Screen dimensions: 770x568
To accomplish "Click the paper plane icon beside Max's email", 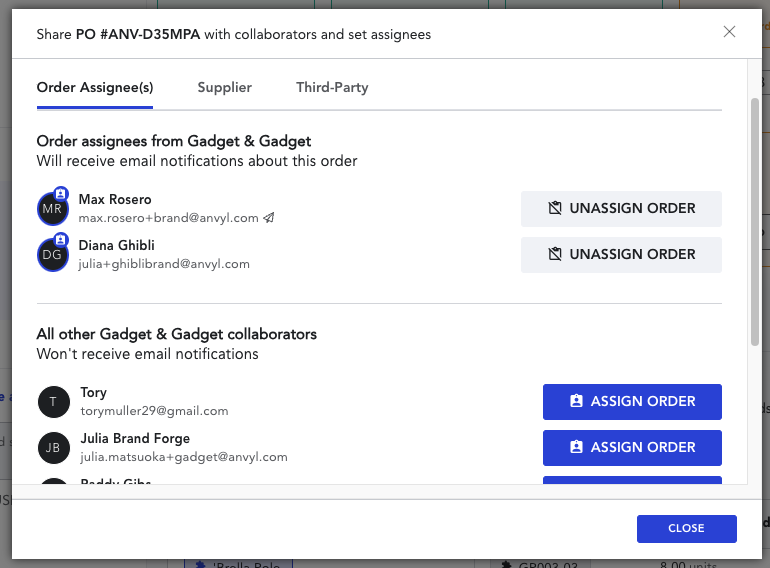I will [269, 217].
